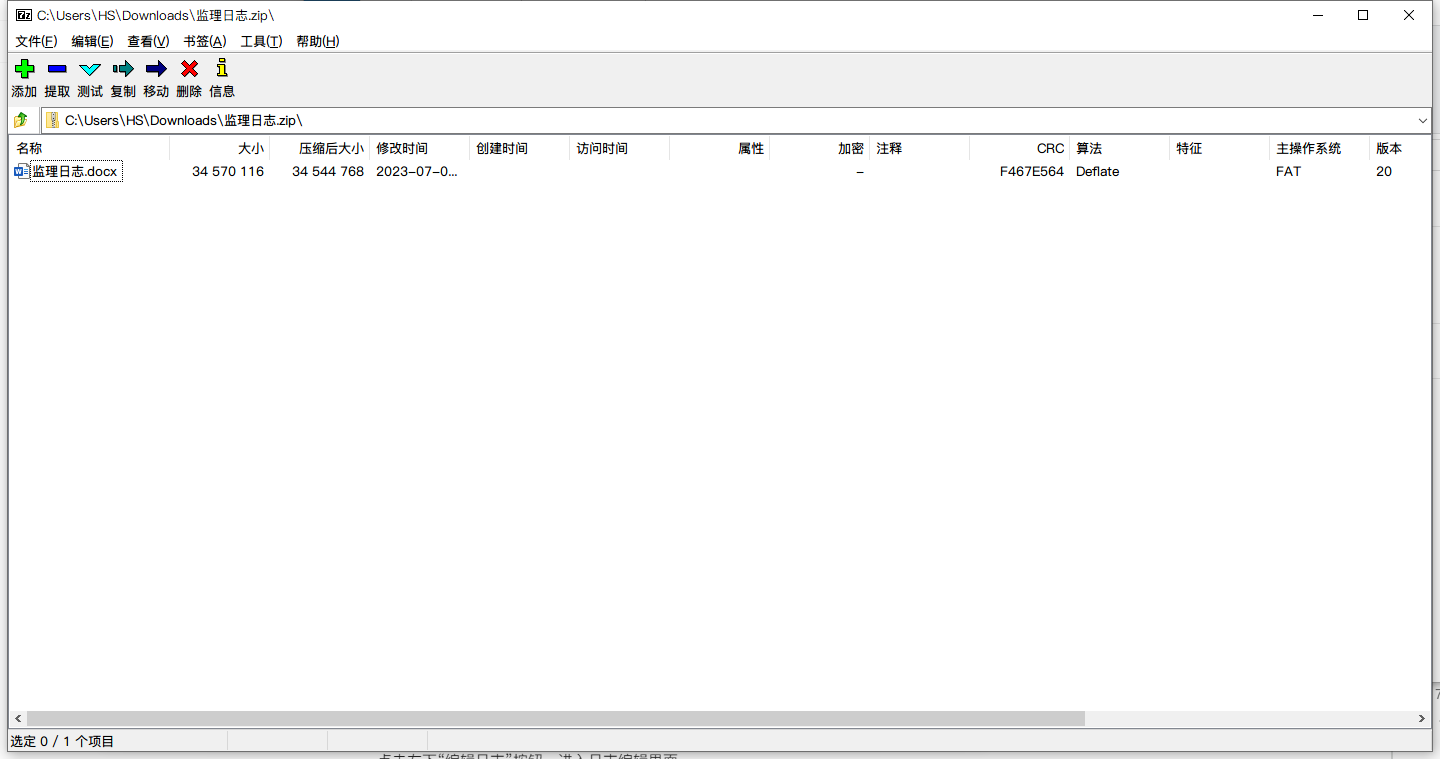Minimize the 7-Zip window
The image size is (1440, 759).
(x=1317, y=15)
